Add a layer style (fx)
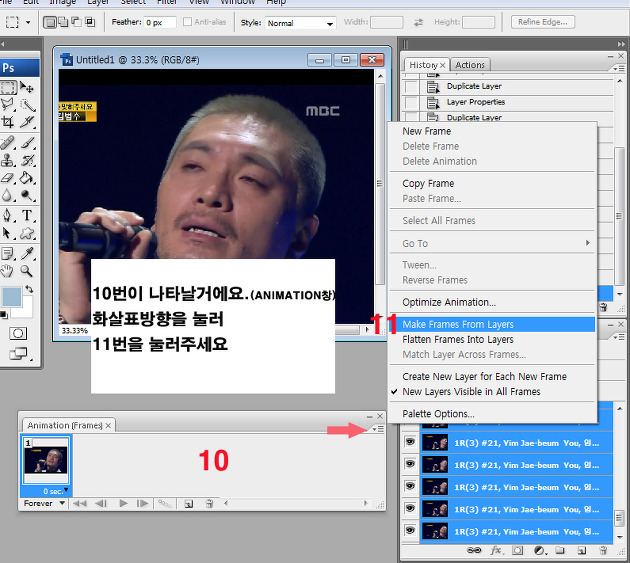The image size is (630, 563). [496, 550]
